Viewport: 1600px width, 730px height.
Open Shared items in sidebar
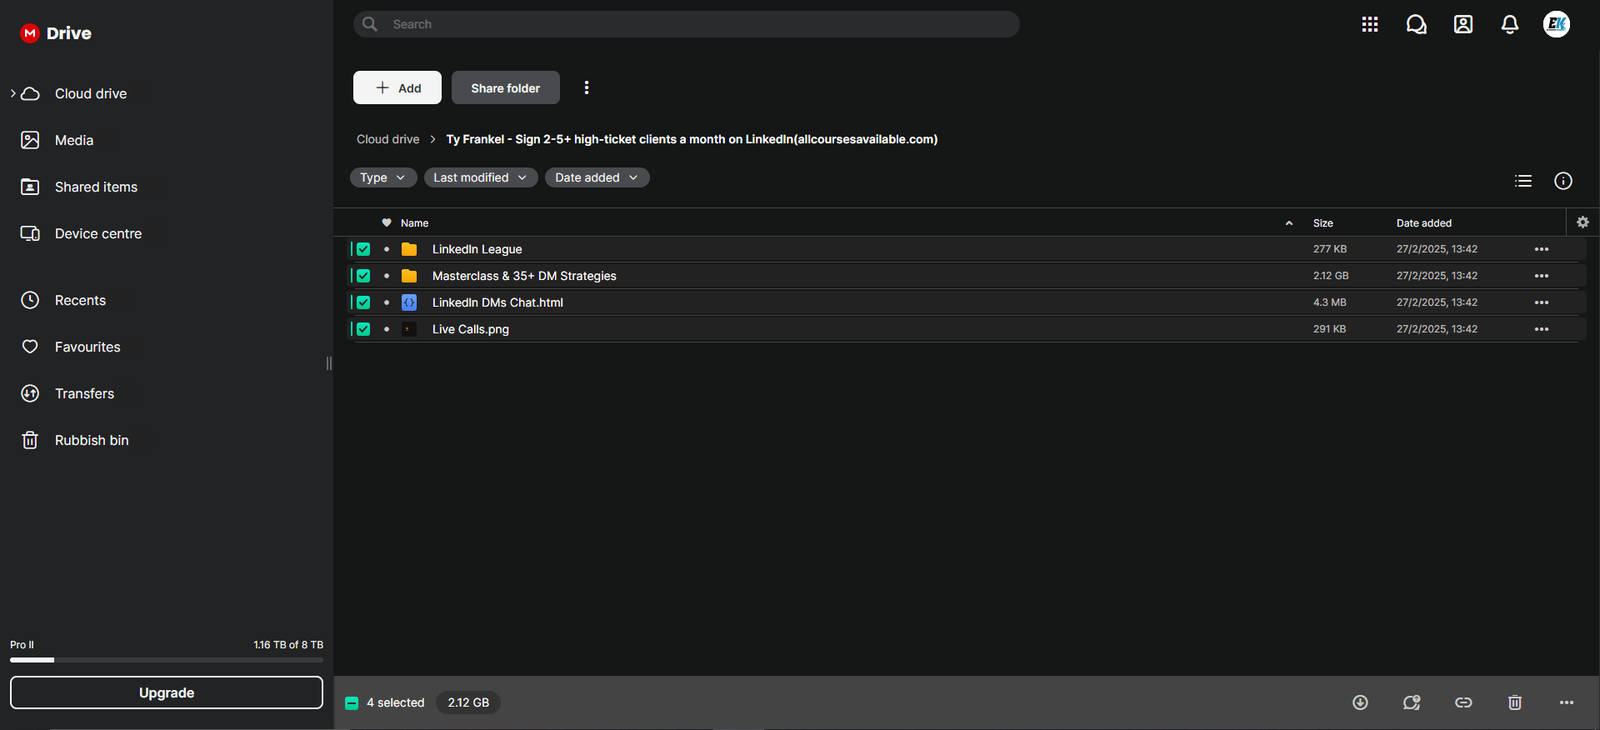click(96, 187)
